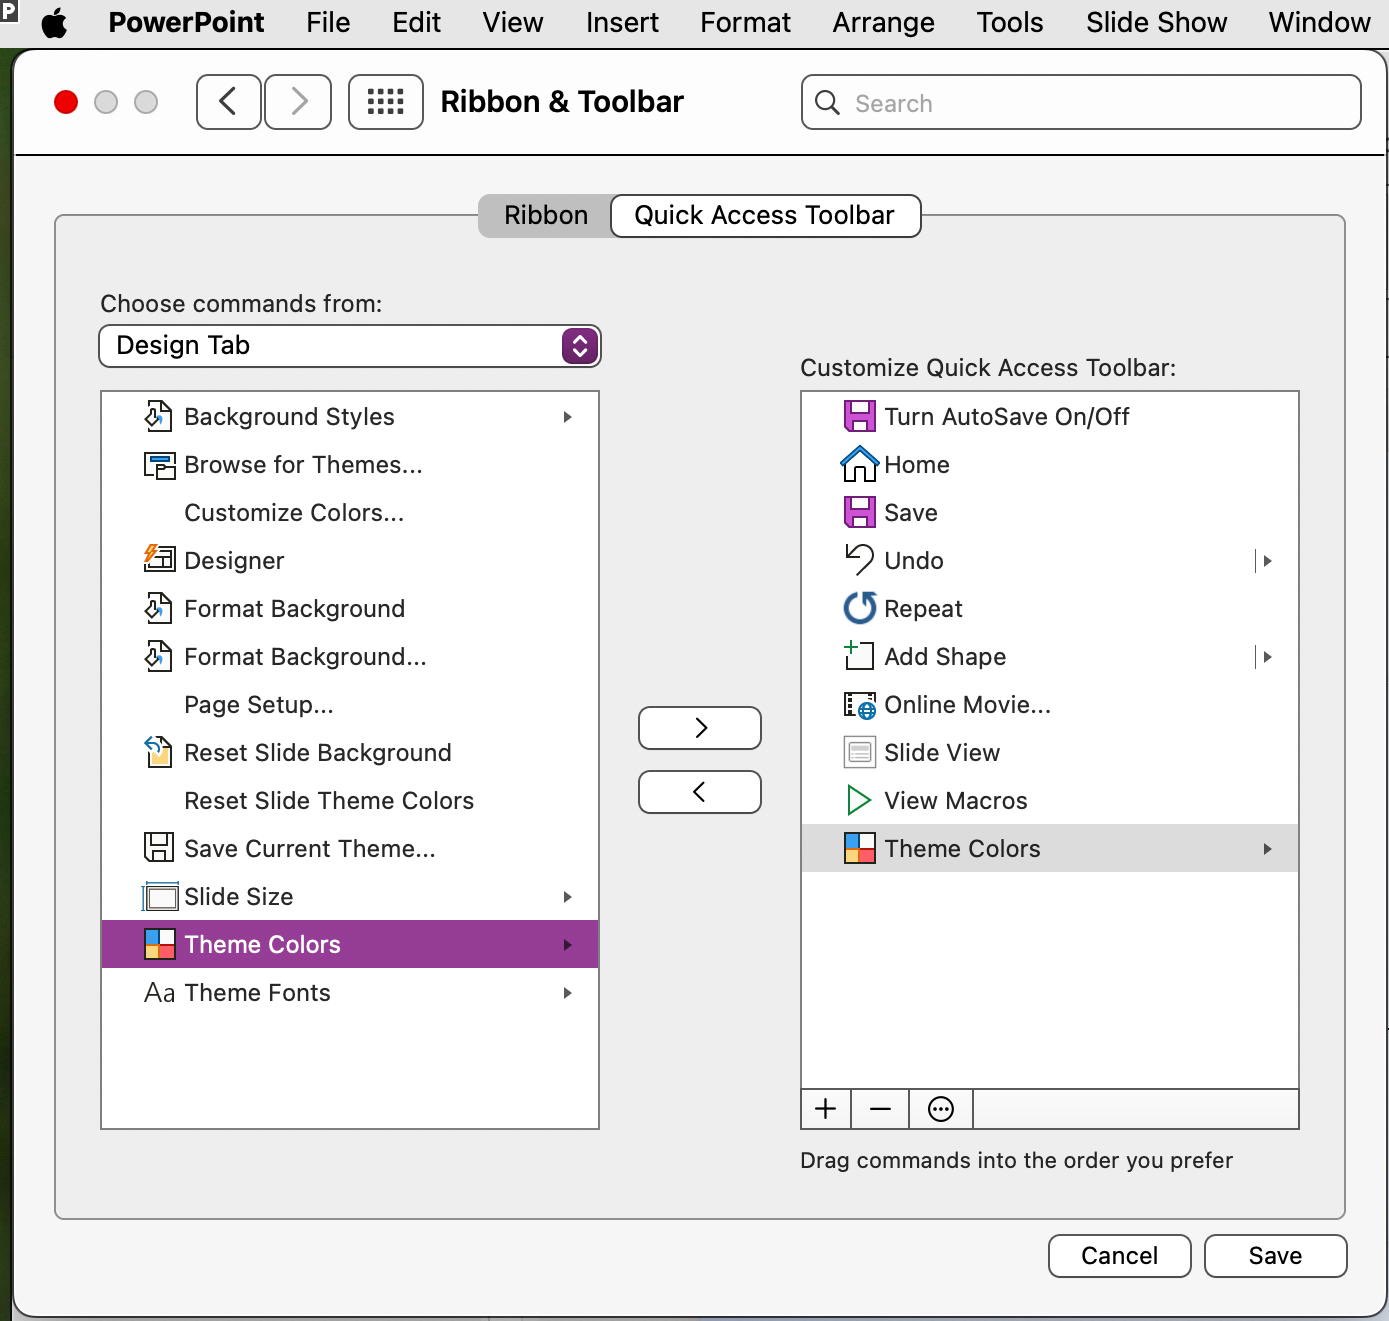Open the Arrange menu
This screenshot has width=1389, height=1321.
click(x=883, y=22)
